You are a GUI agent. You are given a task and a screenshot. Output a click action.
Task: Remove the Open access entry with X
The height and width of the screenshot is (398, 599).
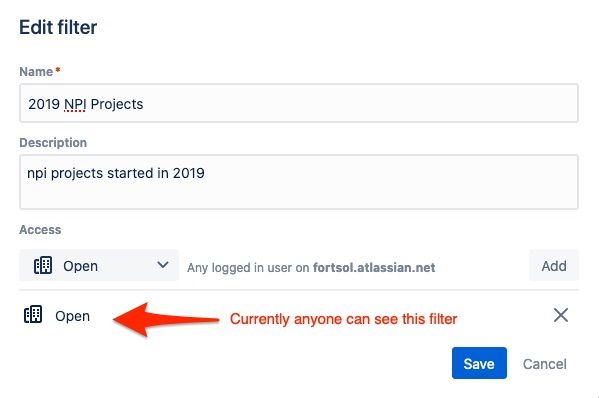tap(560, 315)
